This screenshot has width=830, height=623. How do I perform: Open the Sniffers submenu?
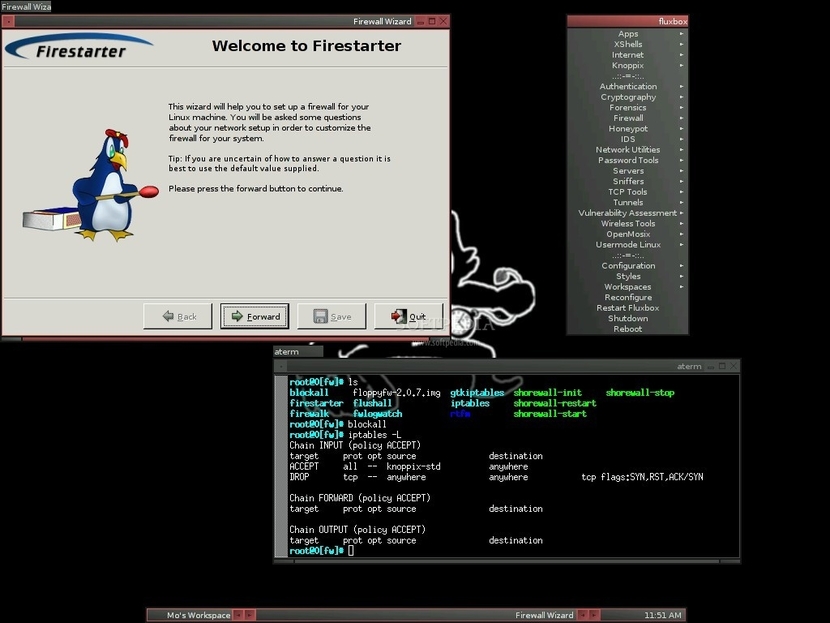[628, 182]
